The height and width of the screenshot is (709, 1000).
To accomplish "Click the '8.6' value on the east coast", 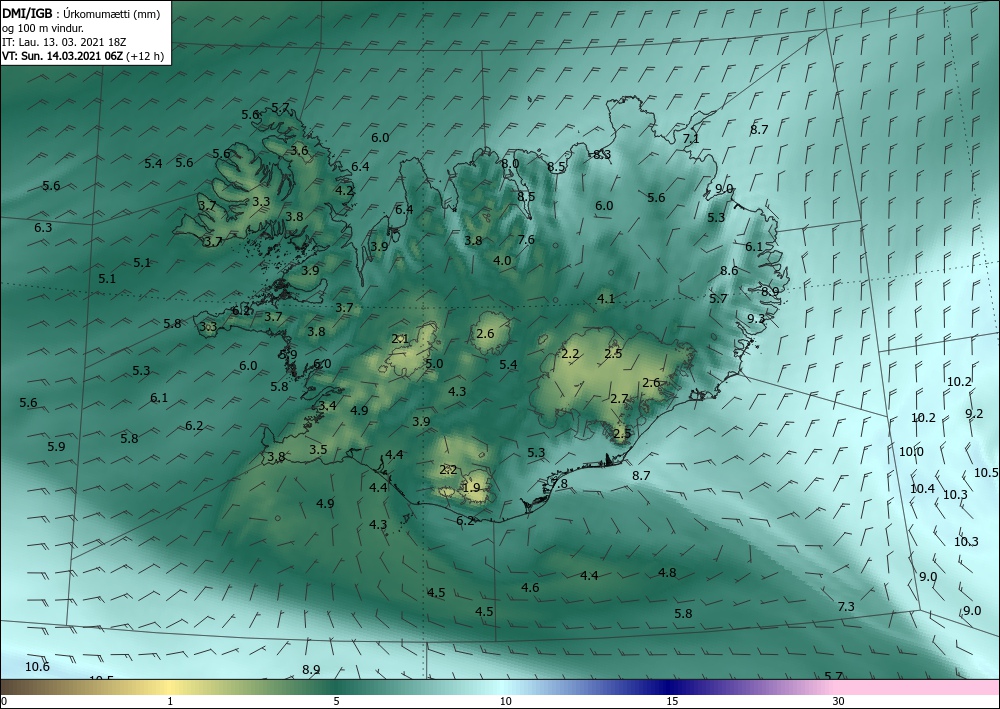I will tap(729, 270).
